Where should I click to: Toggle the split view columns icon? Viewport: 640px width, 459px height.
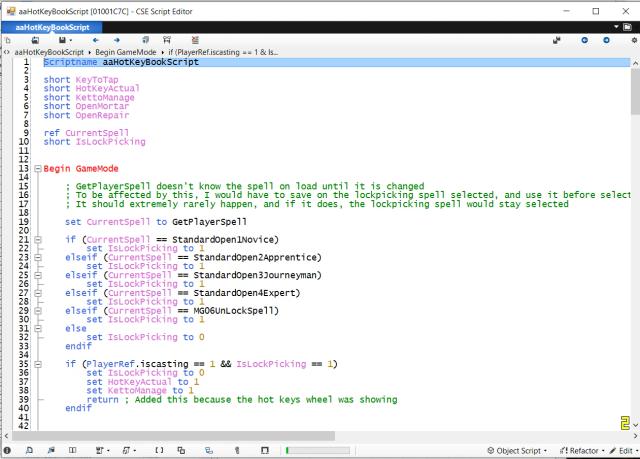(73, 450)
